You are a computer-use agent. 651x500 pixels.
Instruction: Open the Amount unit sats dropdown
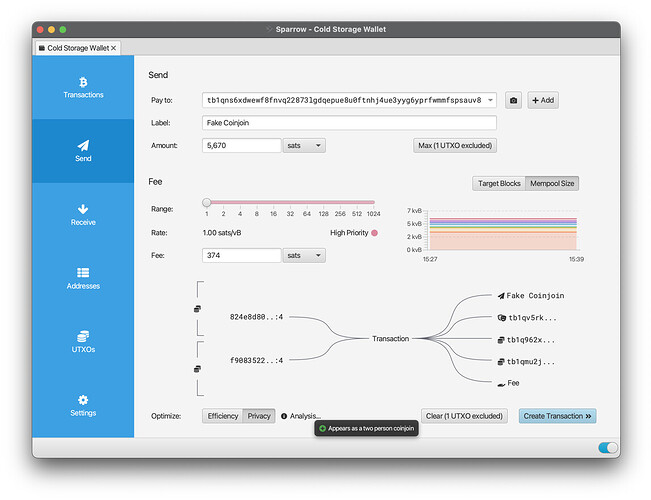304,146
